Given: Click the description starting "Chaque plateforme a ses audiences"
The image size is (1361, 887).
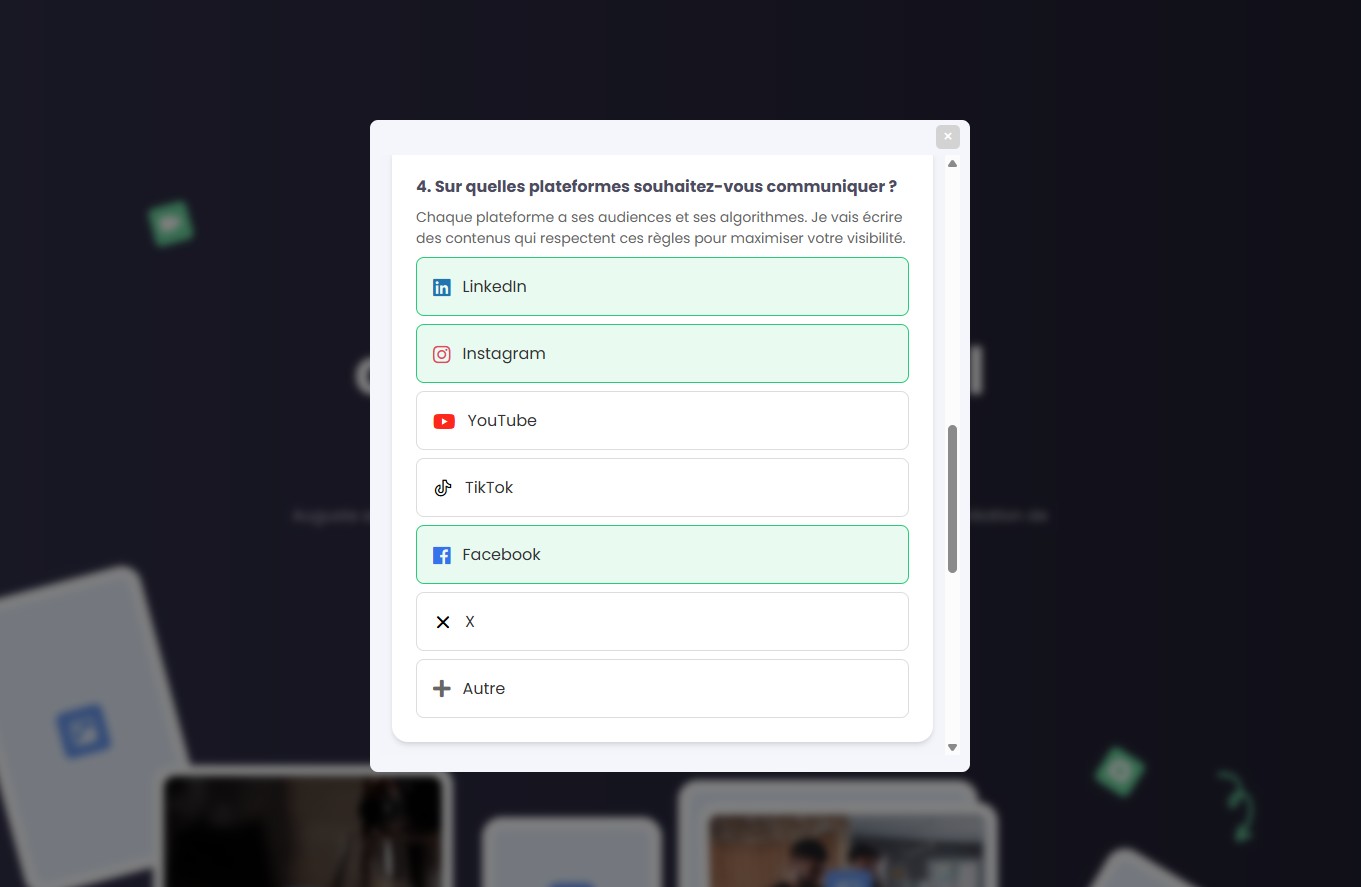Looking at the screenshot, I should (661, 228).
